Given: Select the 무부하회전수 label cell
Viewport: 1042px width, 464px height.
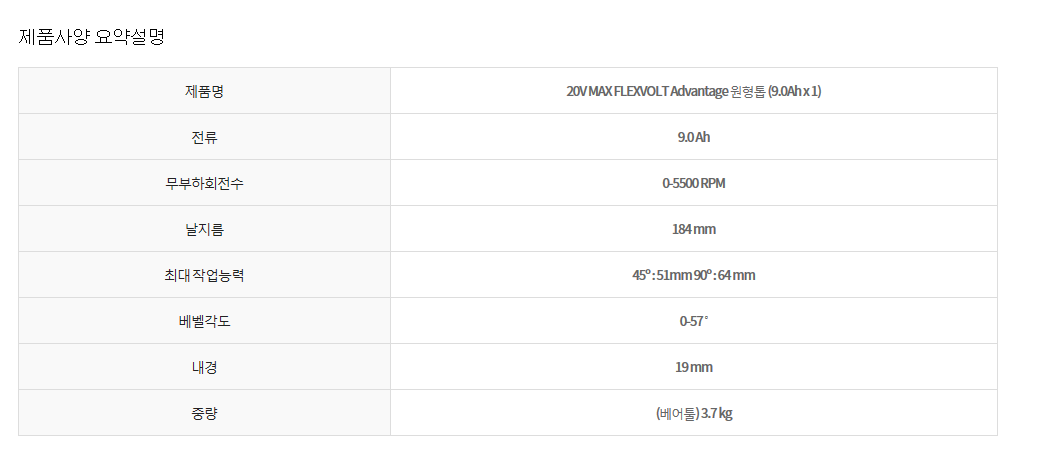Looking at the screenshot, I should (204, 183).
